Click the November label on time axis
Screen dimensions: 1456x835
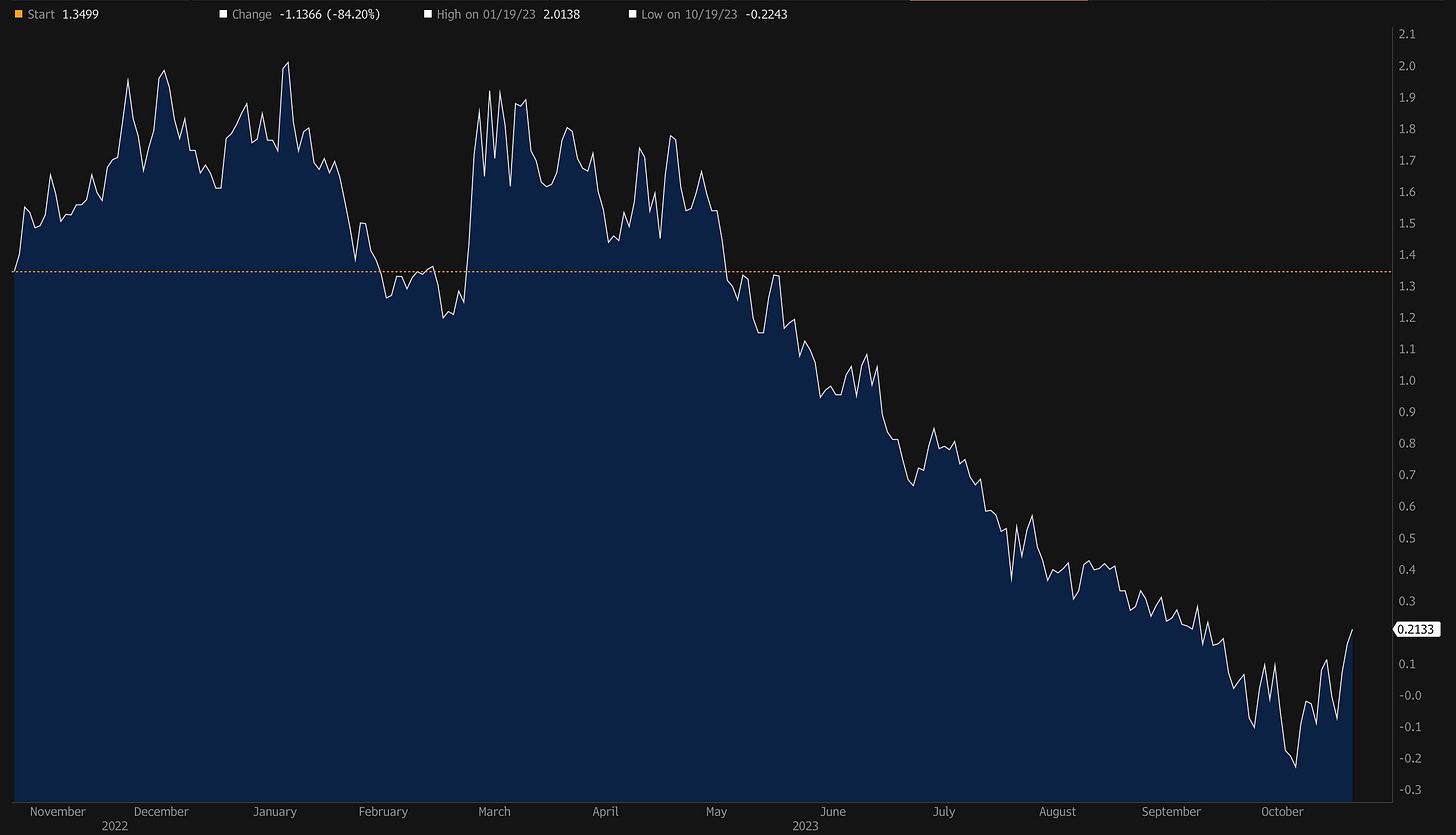click(x=58, y=812)
